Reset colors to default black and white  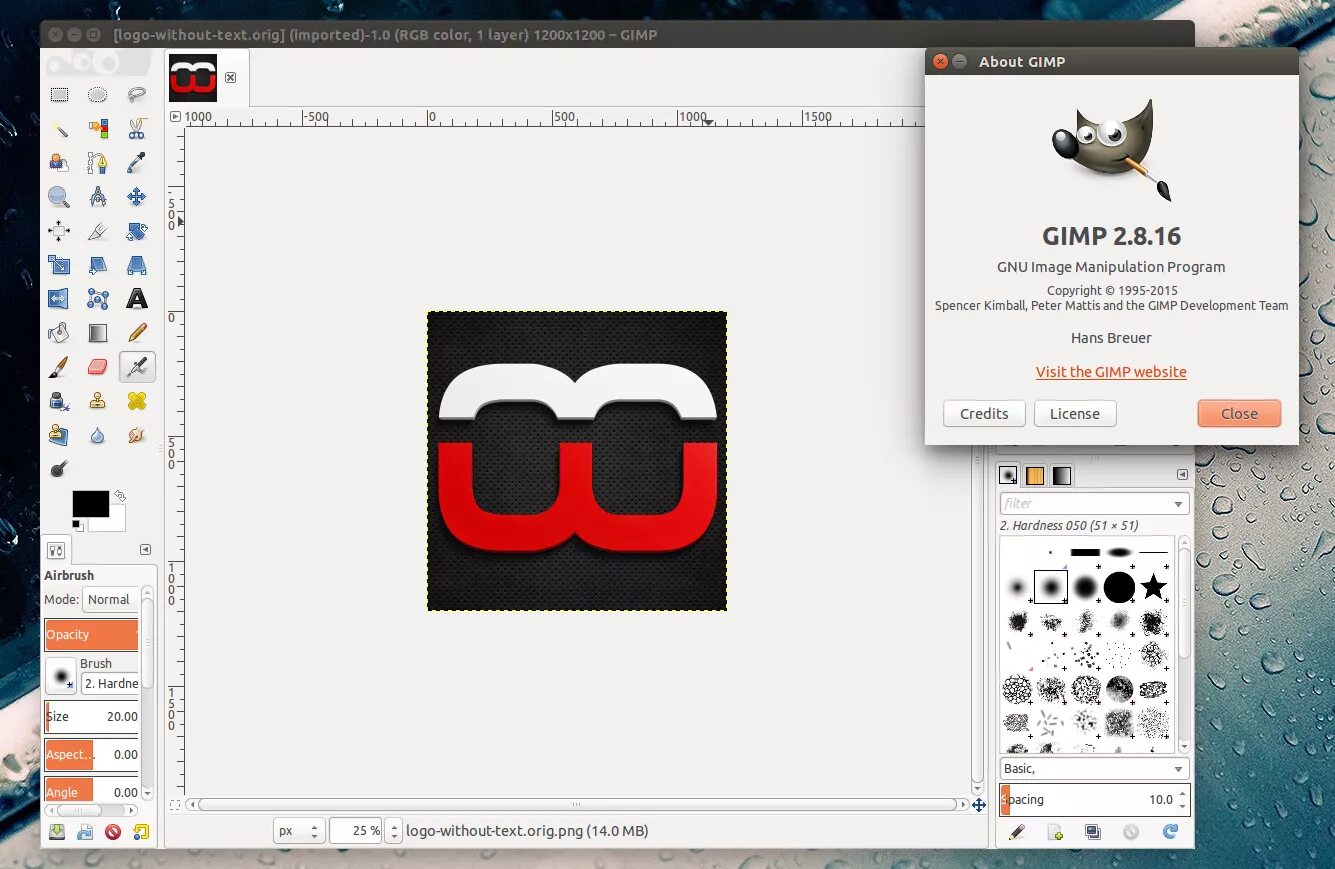[77, 524]
